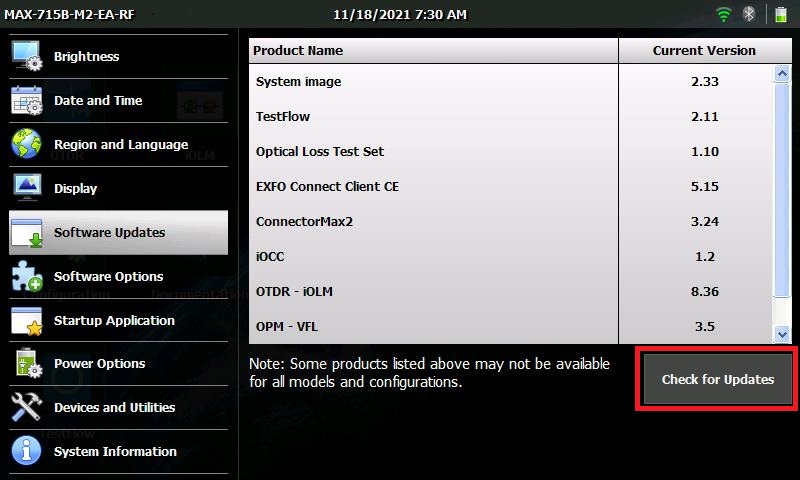Select EXFO Connect Client CE row
Viewport: 800px width, 480px height.
pos(511,187)
